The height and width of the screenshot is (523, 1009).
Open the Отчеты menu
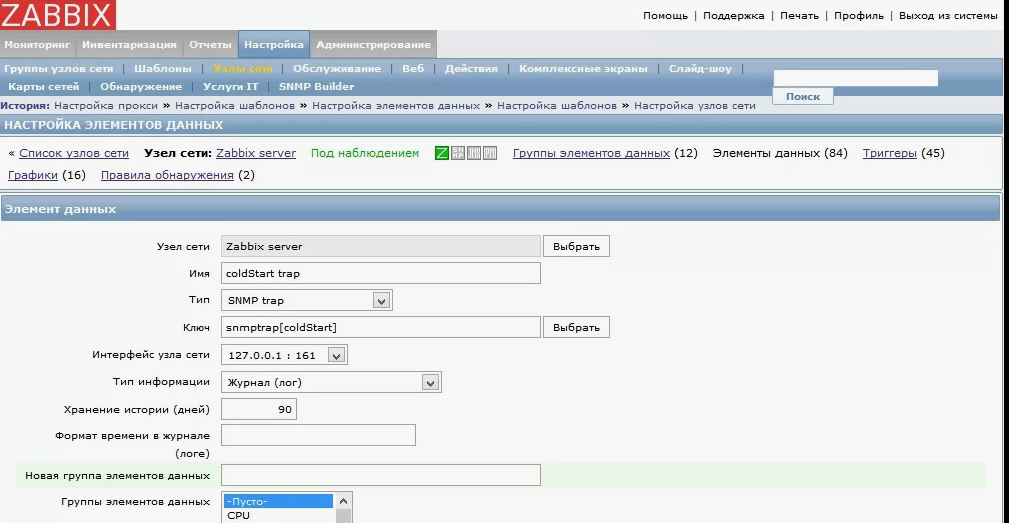(210, 44)
